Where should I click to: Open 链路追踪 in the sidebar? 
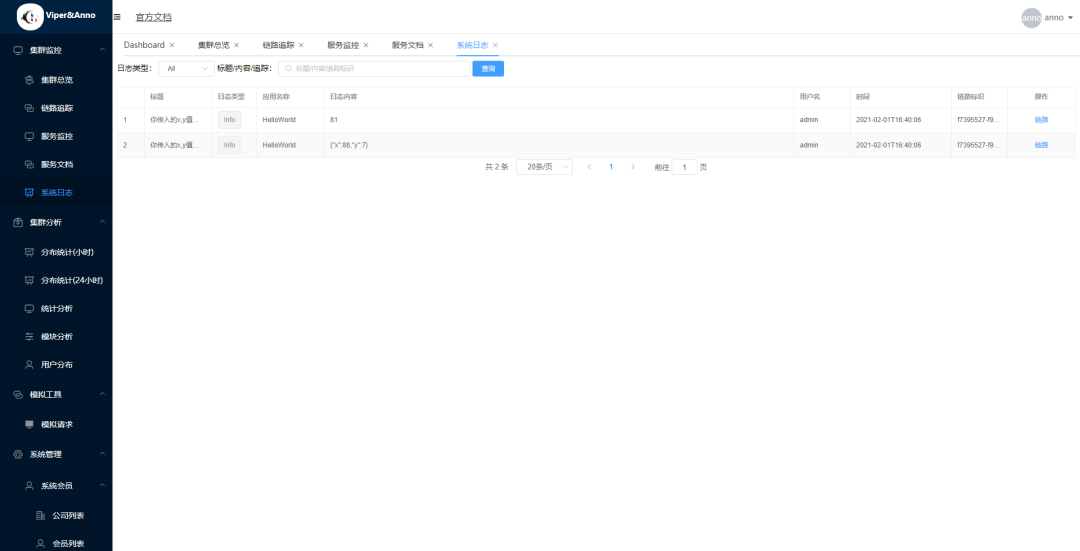click(x=56, y=108)
